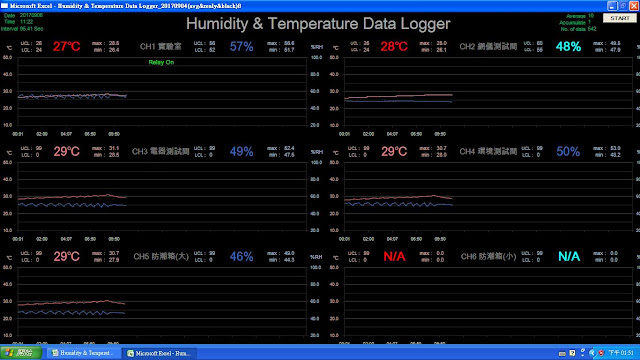This screenshot has width=640, height=360.
Task: Click inside the CH1 trend chart
Action: pos(162,91)
